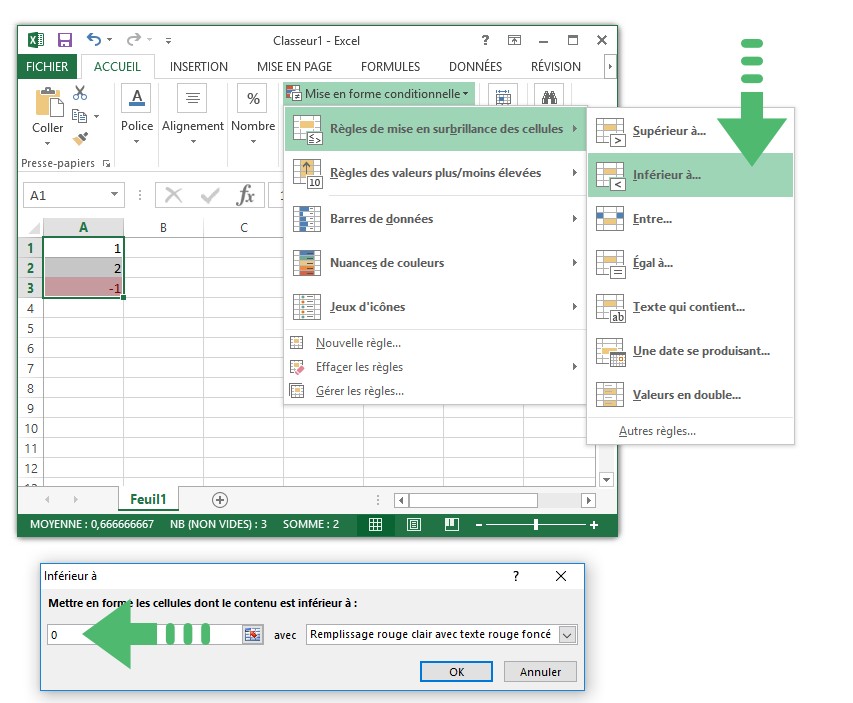Open the Name Box dropdown arrow
The image size is (853, 703).
pyautogui.click(x=114, y=195)
